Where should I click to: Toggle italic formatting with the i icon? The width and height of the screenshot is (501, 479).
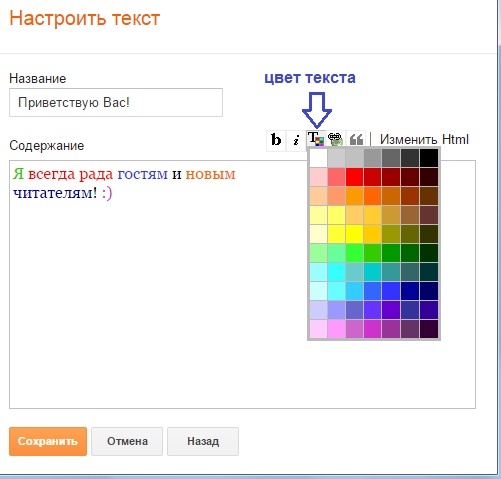coord(296,140)
